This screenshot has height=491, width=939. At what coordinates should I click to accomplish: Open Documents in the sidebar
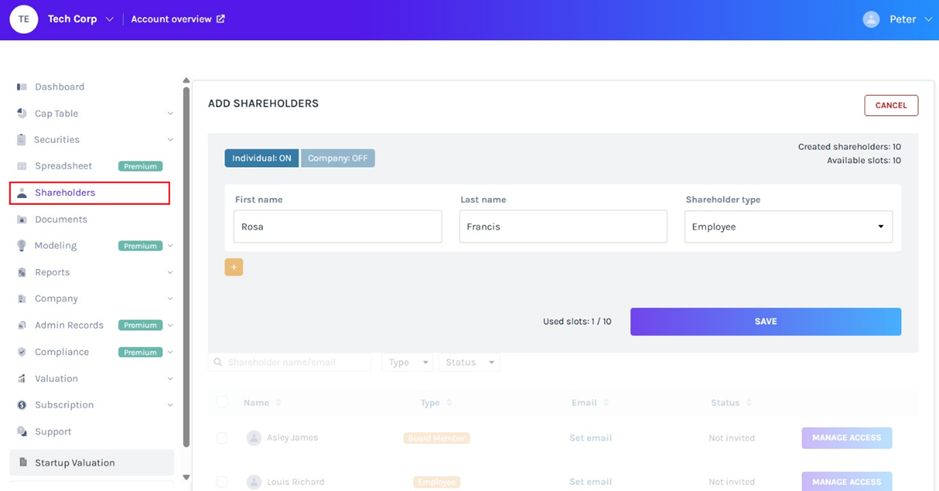pos(61,219)
